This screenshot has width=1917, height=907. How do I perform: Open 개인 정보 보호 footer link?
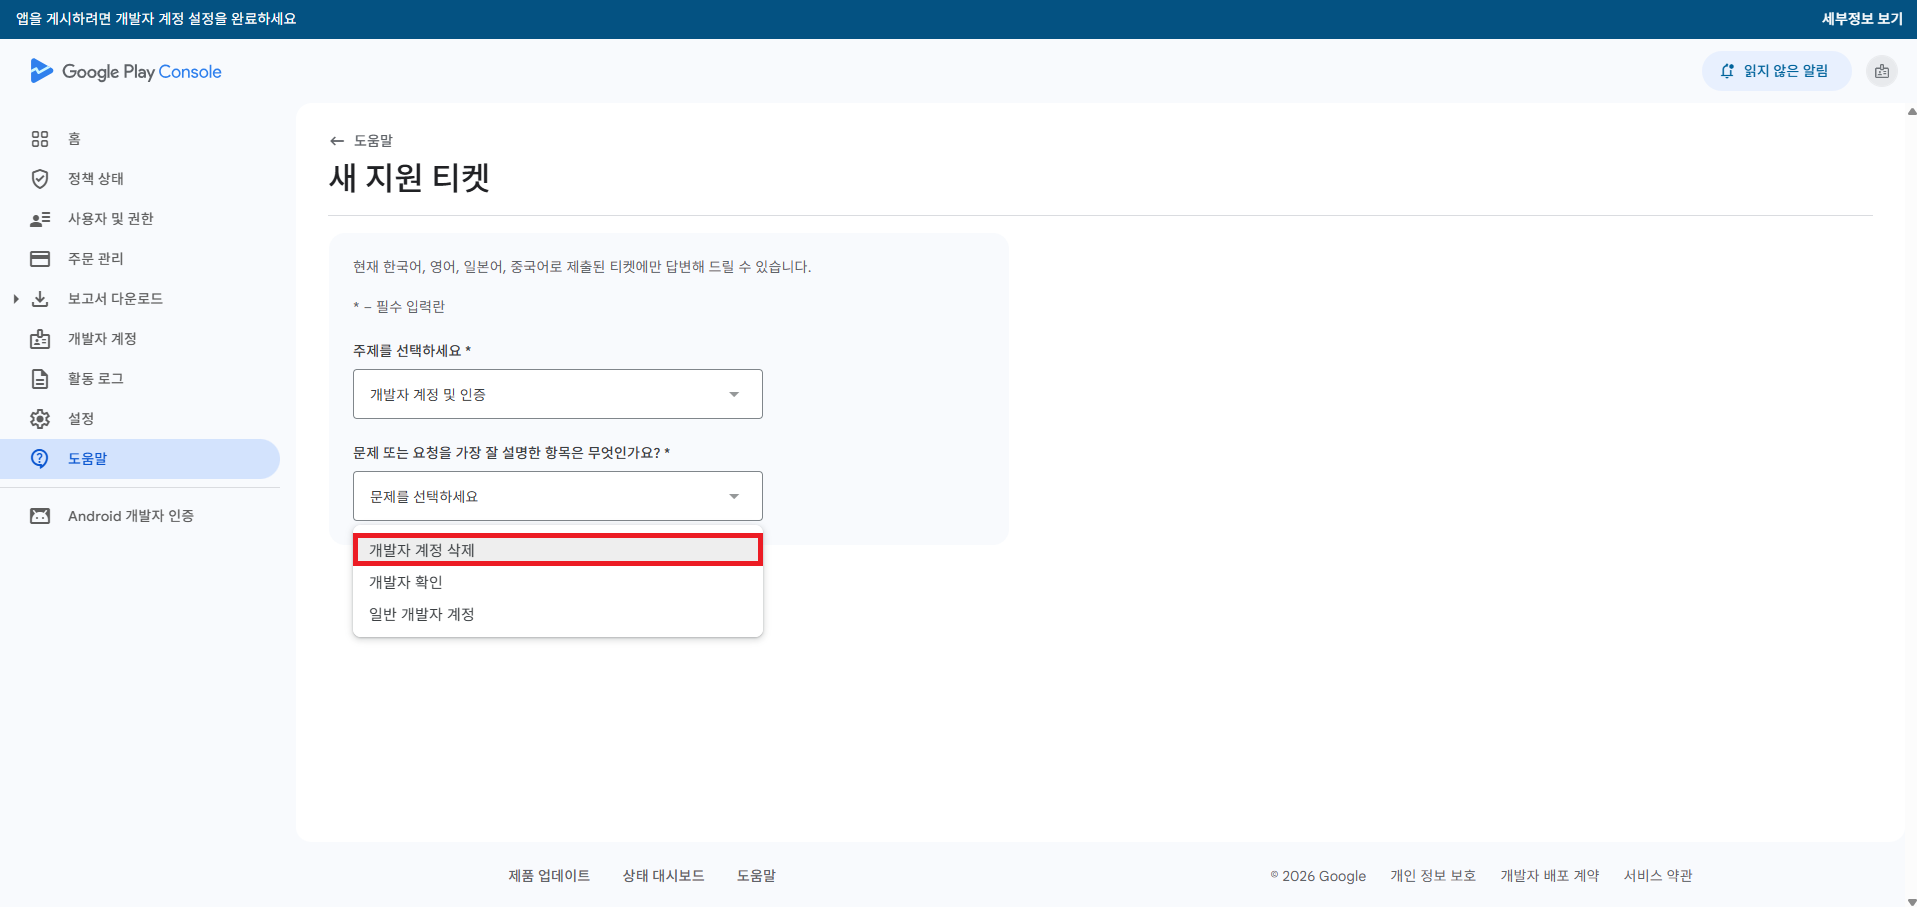(x=1433, y=876)
